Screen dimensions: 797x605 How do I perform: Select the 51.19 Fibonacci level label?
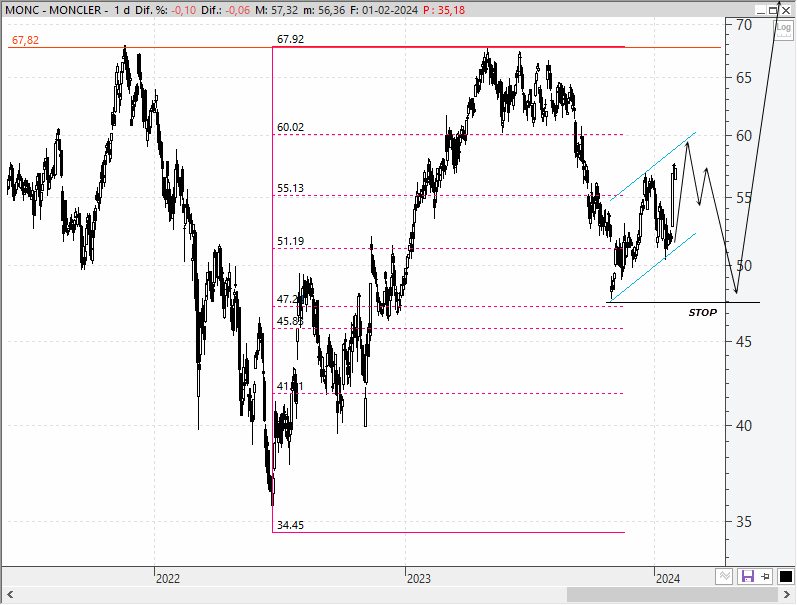(290, 241)
